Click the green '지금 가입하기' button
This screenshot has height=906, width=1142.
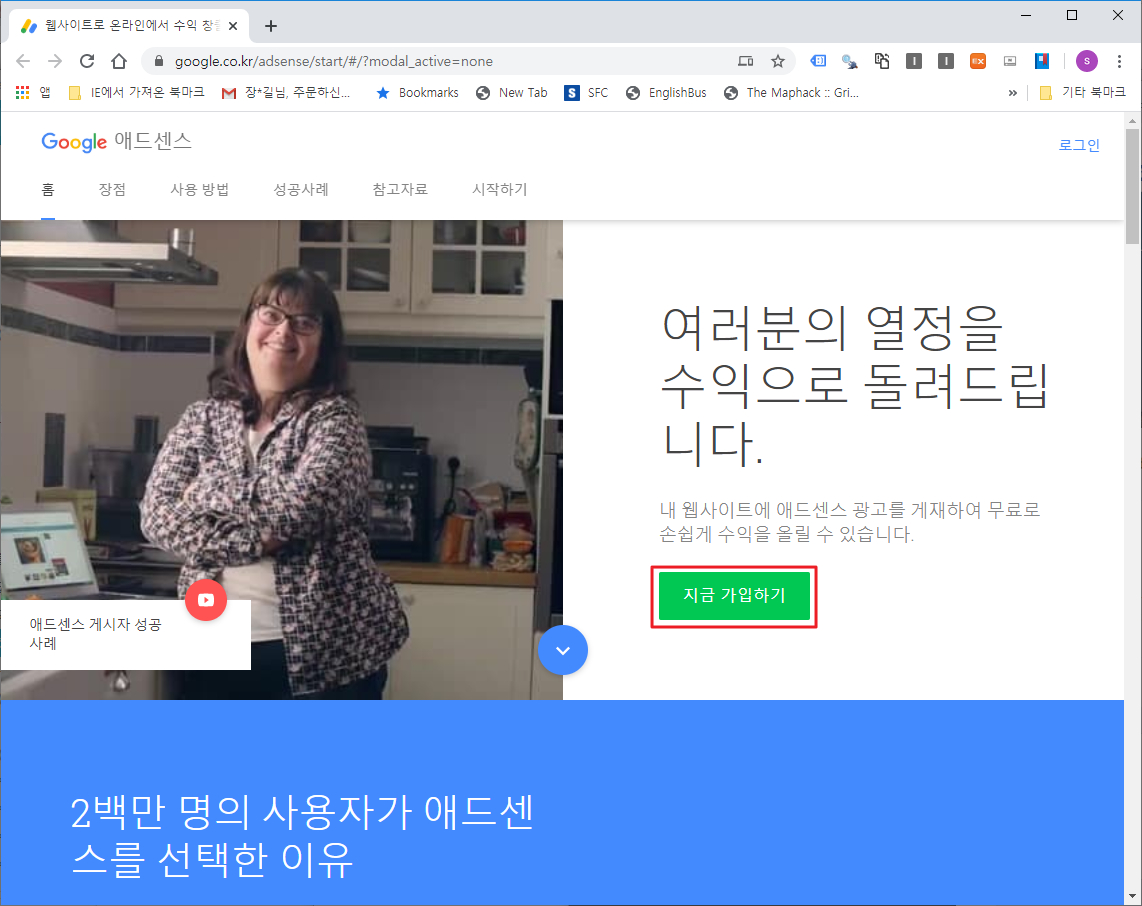point(734,596)
